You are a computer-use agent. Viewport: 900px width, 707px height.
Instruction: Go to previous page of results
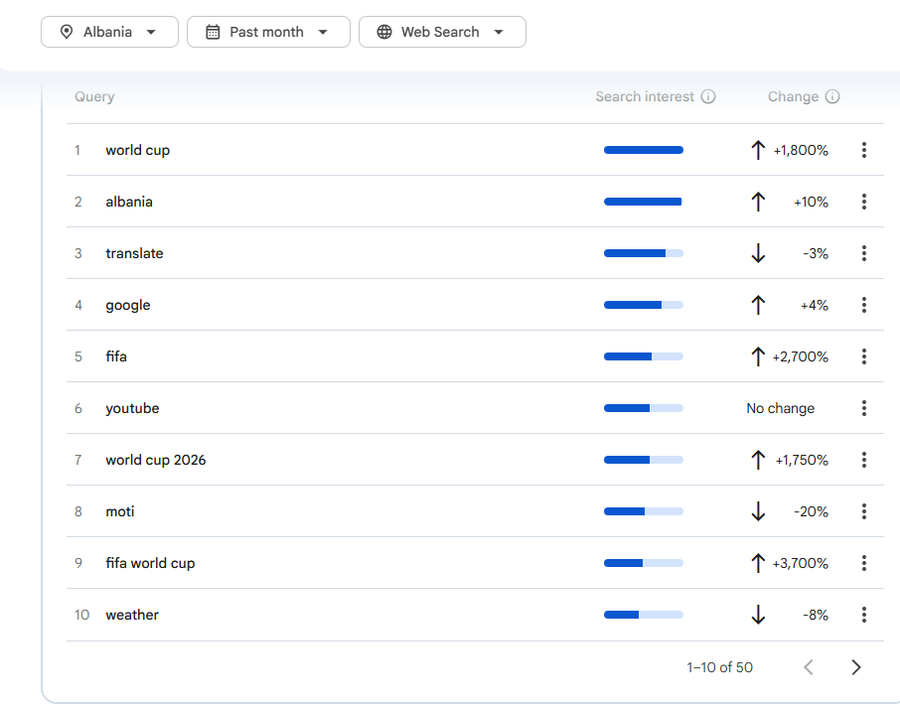click(809, 667)
